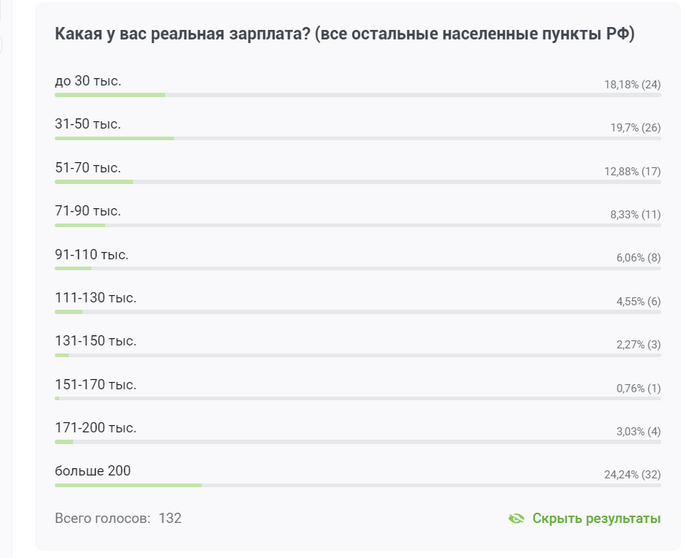This screenshot has width=700, height=558.
Task: Select the "до 30 тыс." poll option
Action: tap(88, 80)
